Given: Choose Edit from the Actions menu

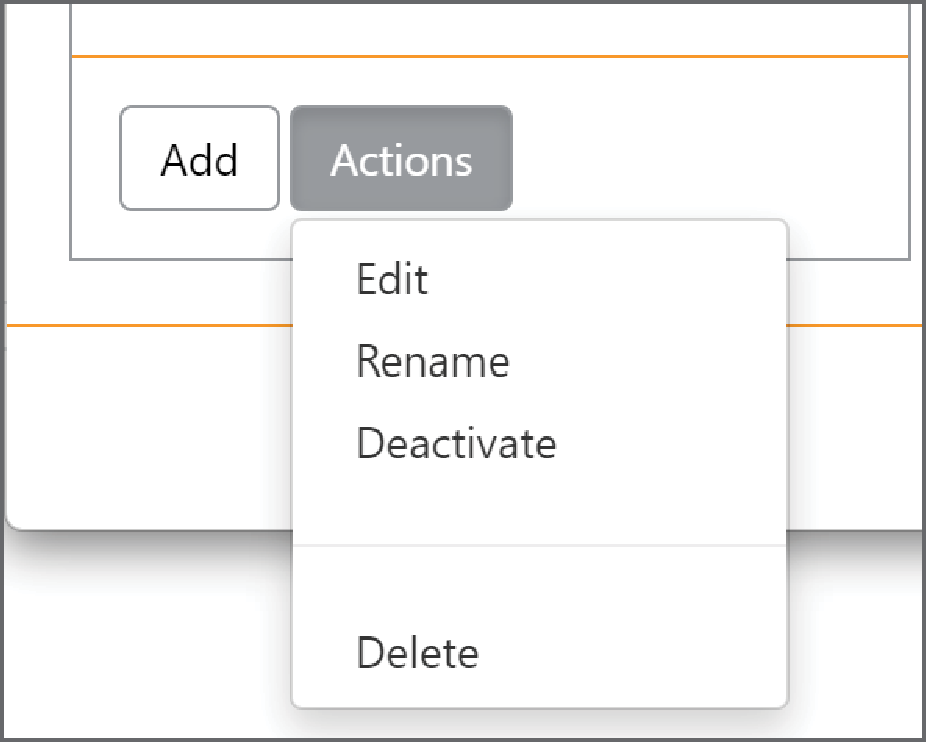Looking at the screenshot, I should coord(540,279).
